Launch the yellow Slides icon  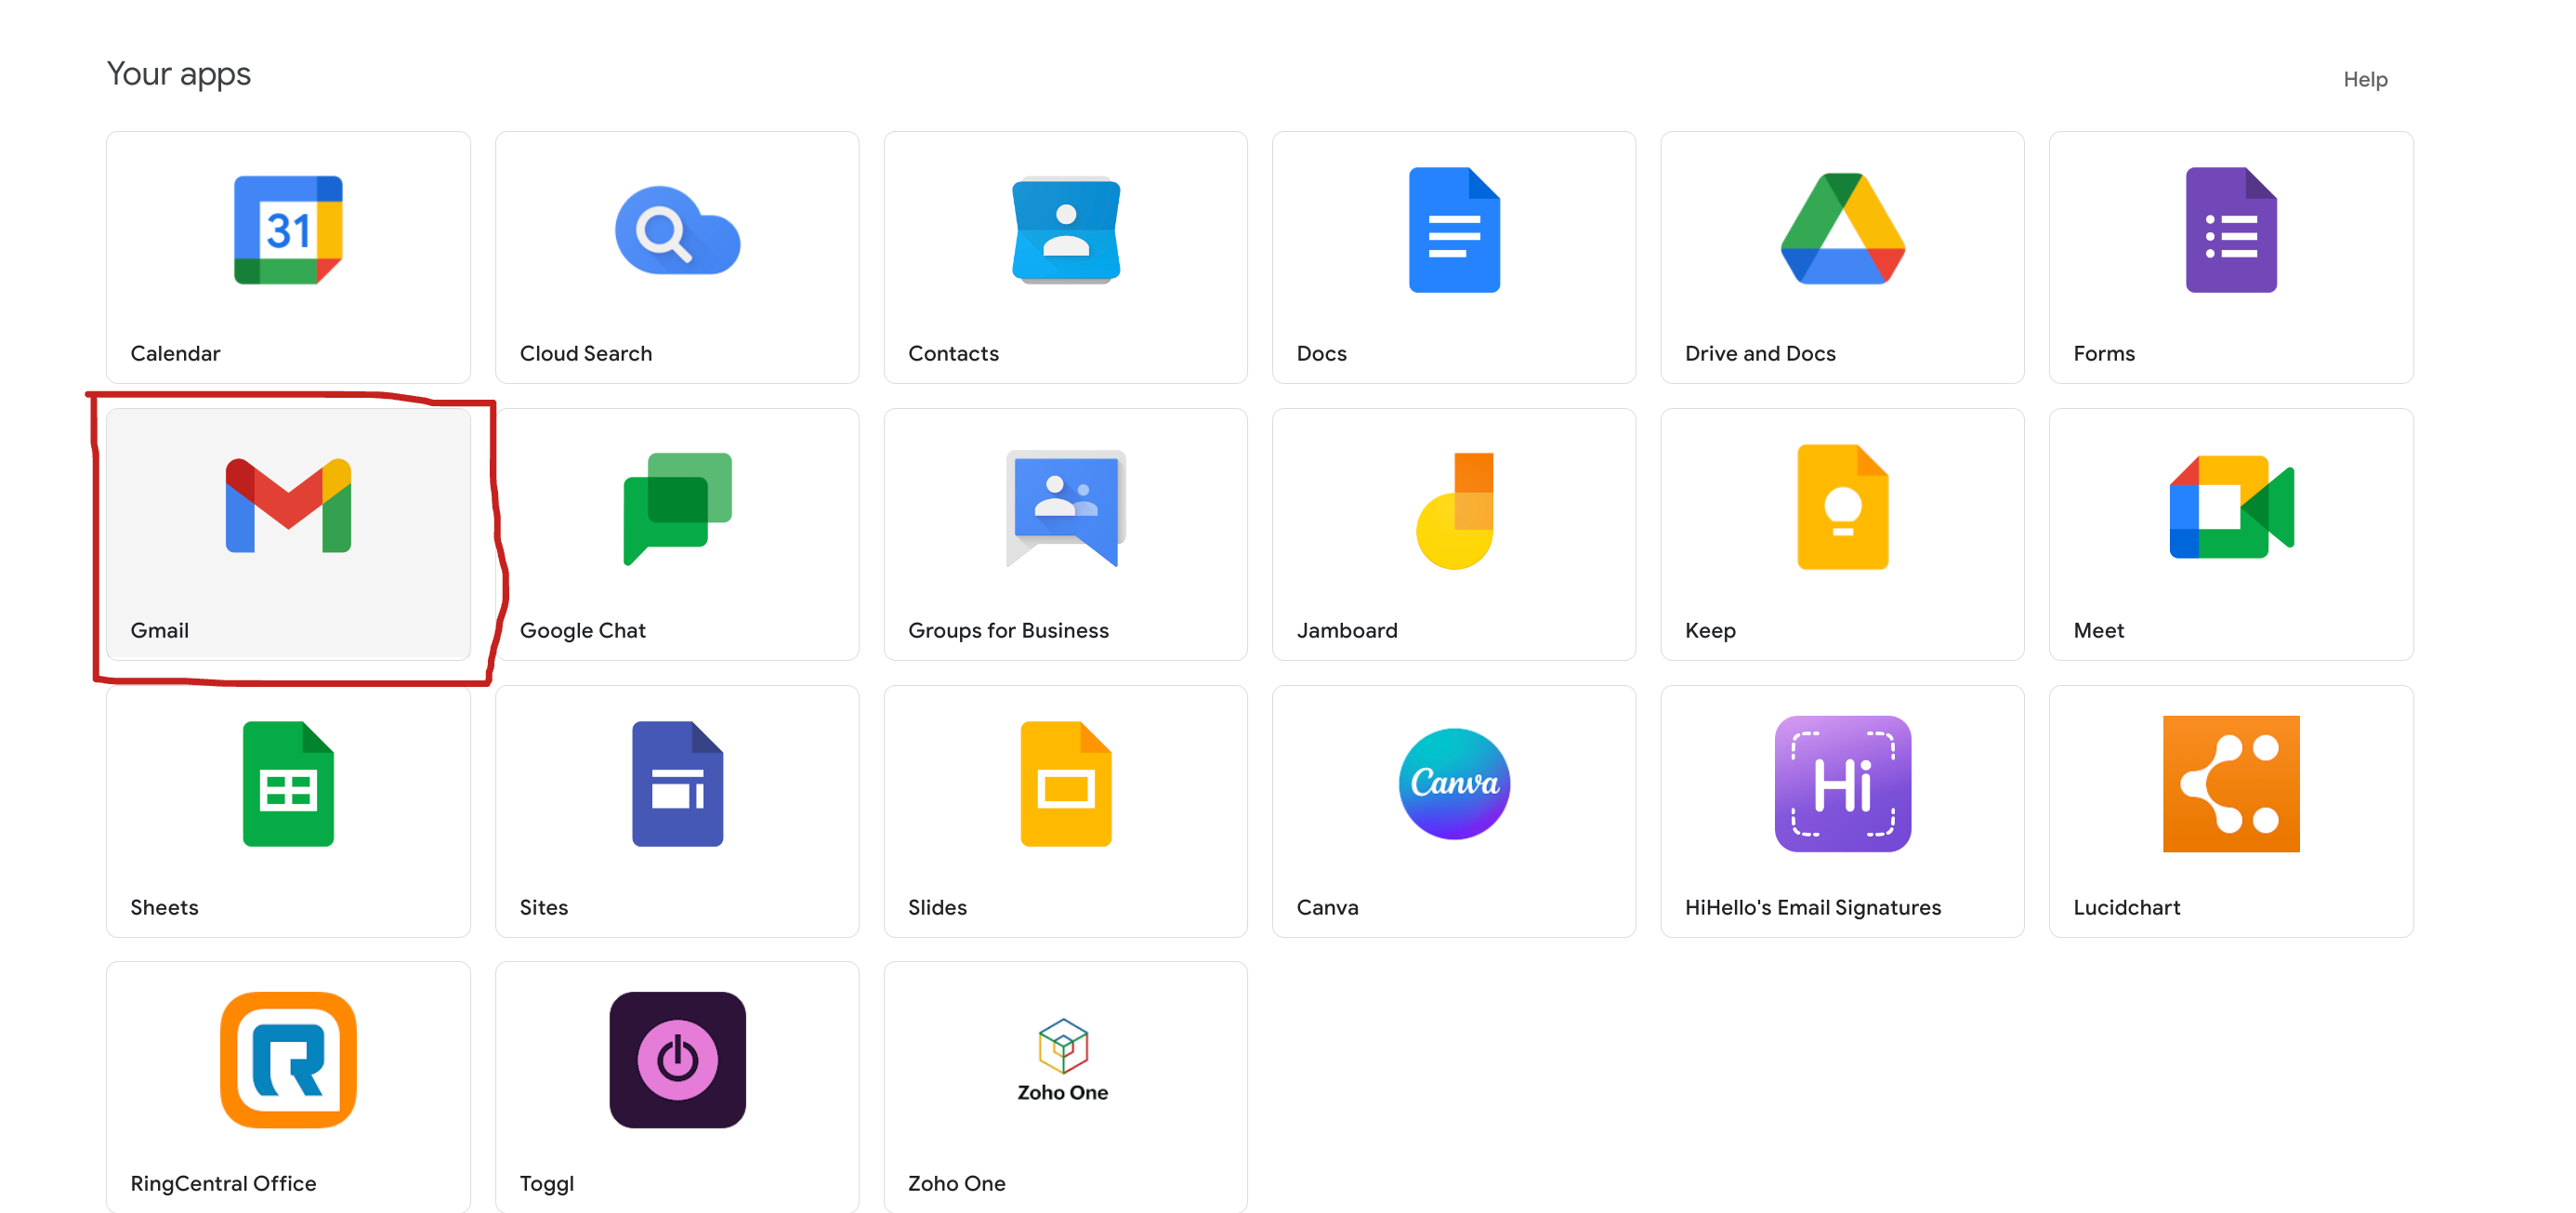pos(1065,784)
